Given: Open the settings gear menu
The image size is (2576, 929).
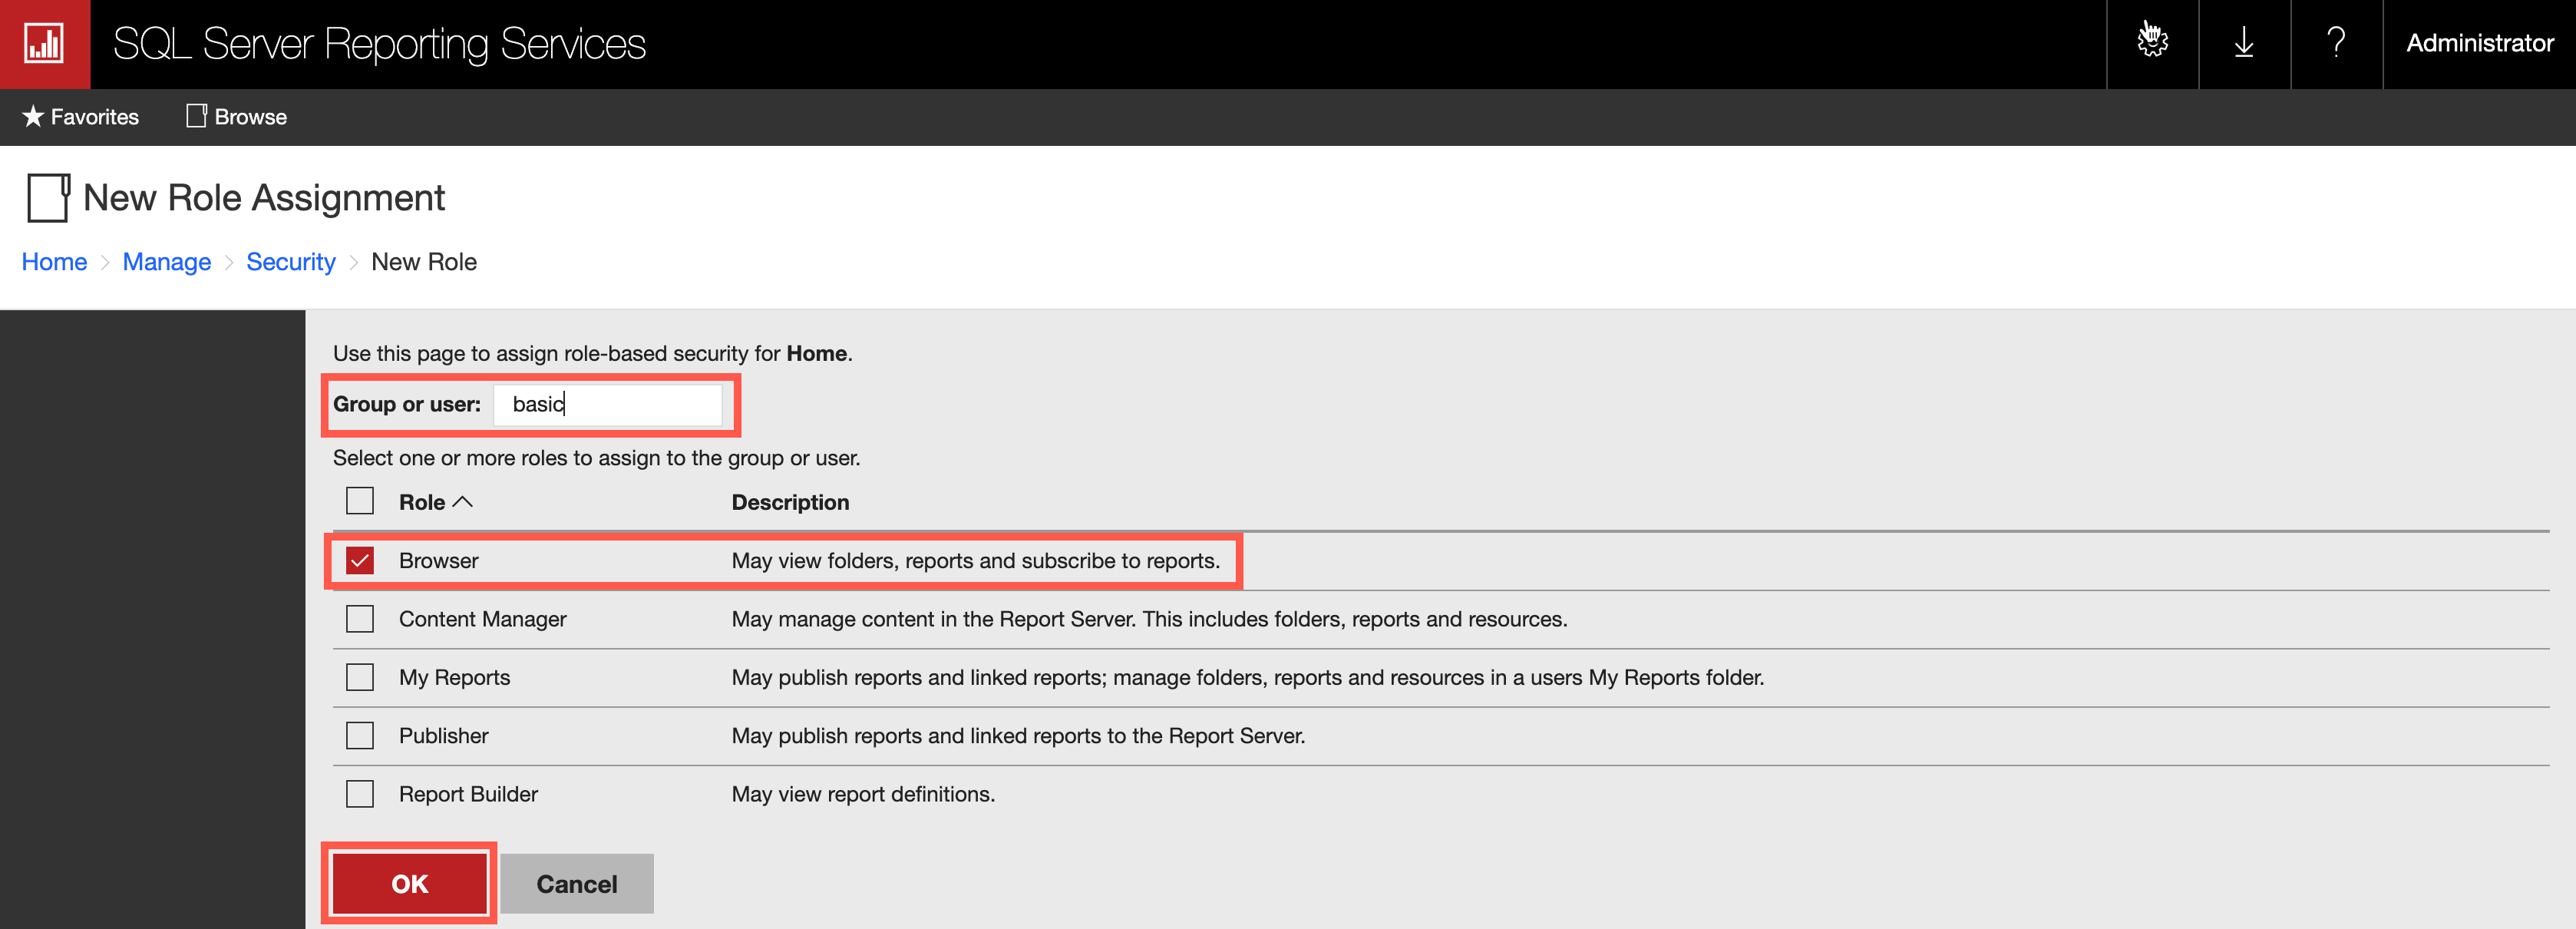Looking at the screenshot, I should point(2152,43).
